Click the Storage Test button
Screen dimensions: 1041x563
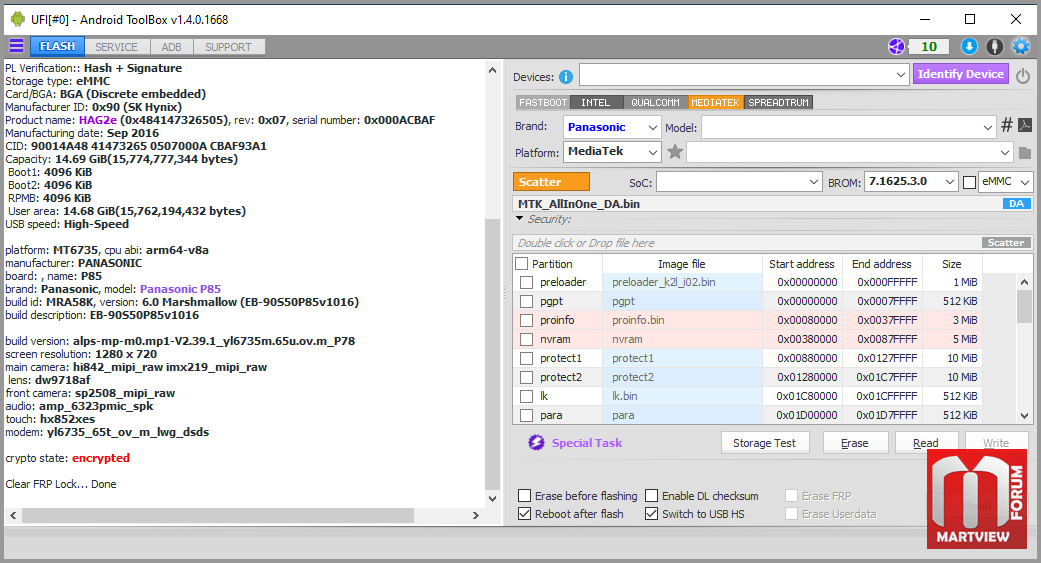tap(765, 443)
